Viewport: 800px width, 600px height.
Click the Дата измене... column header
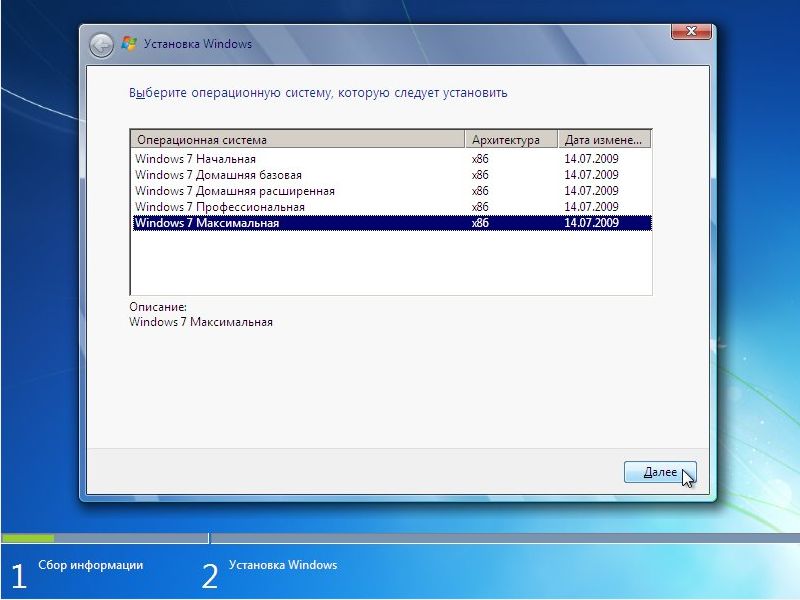click(x=605, y=140)
